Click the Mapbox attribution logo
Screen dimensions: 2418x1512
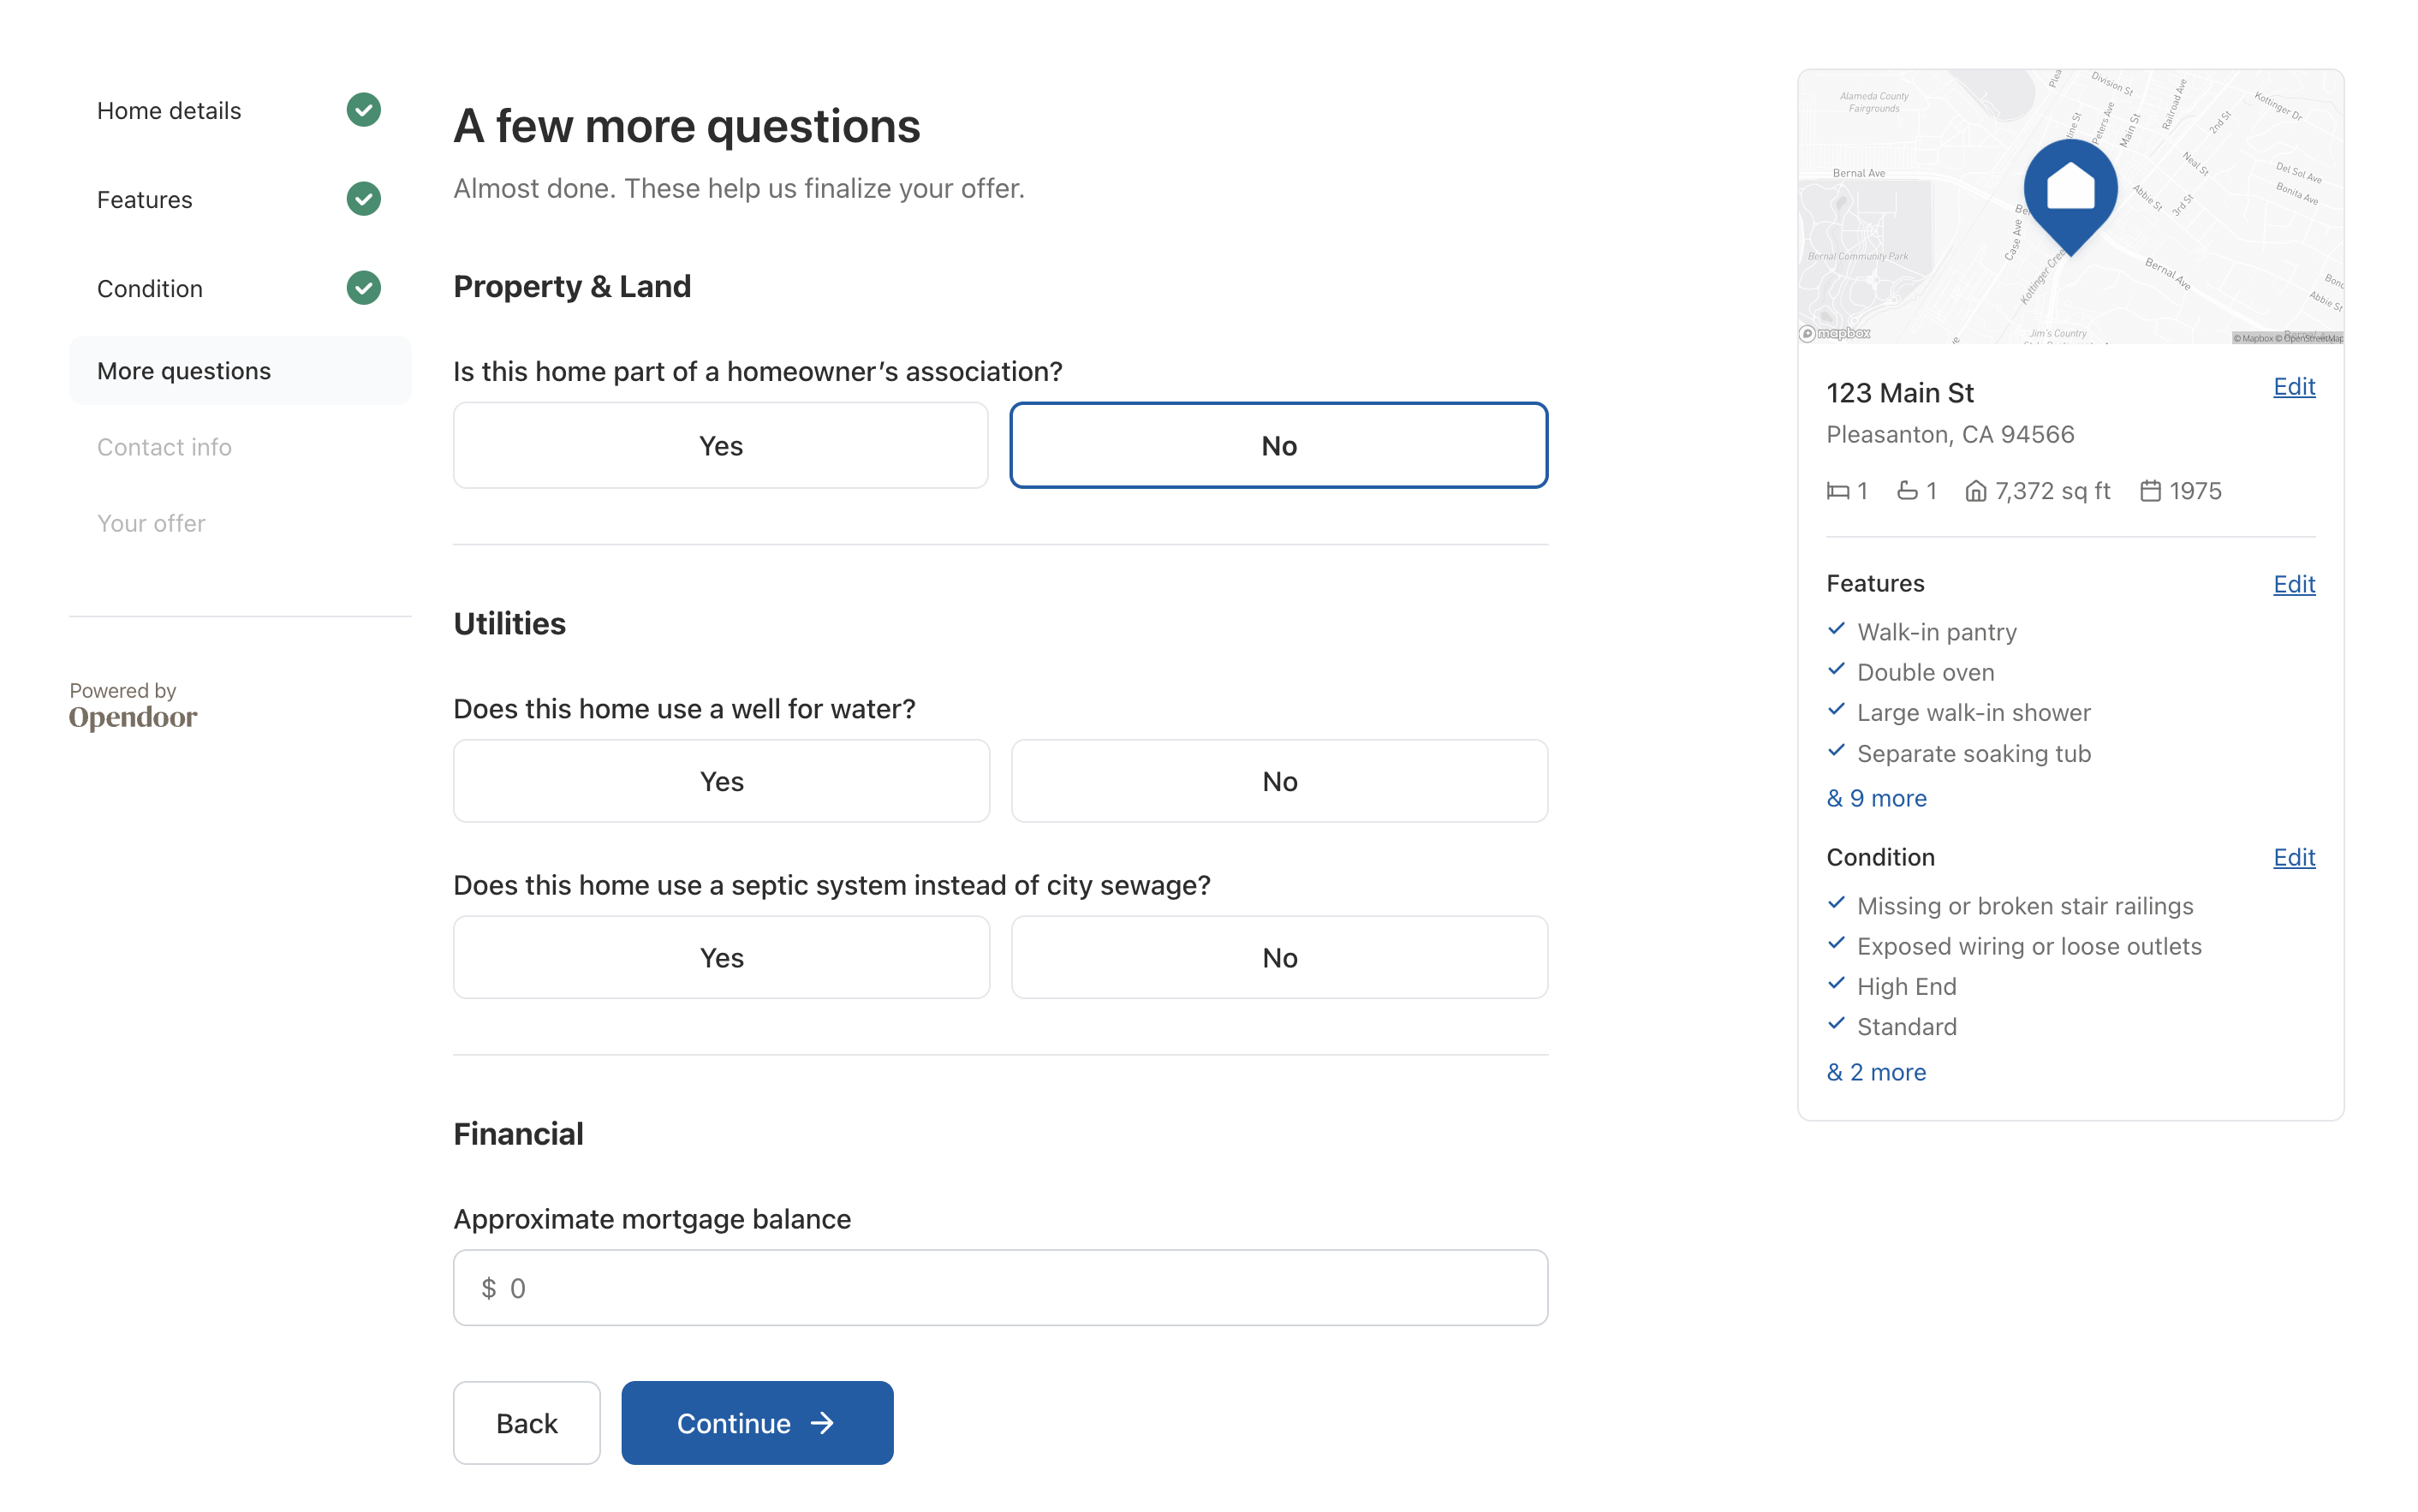(1837, 333)
